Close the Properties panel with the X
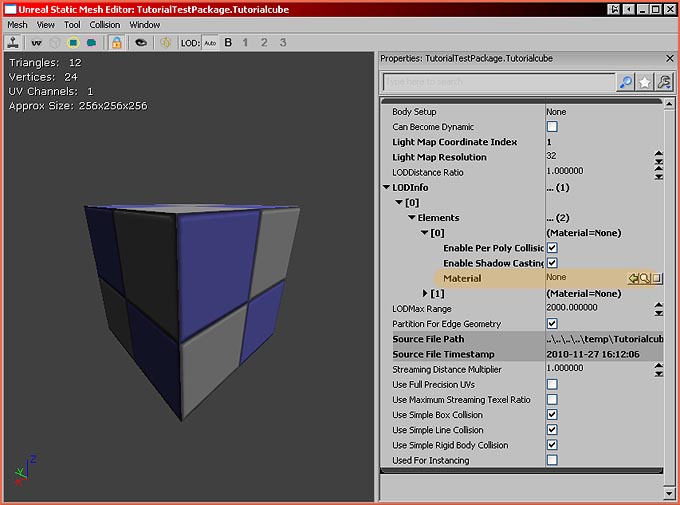Screen dimensions: 680x505 (670, 58)
